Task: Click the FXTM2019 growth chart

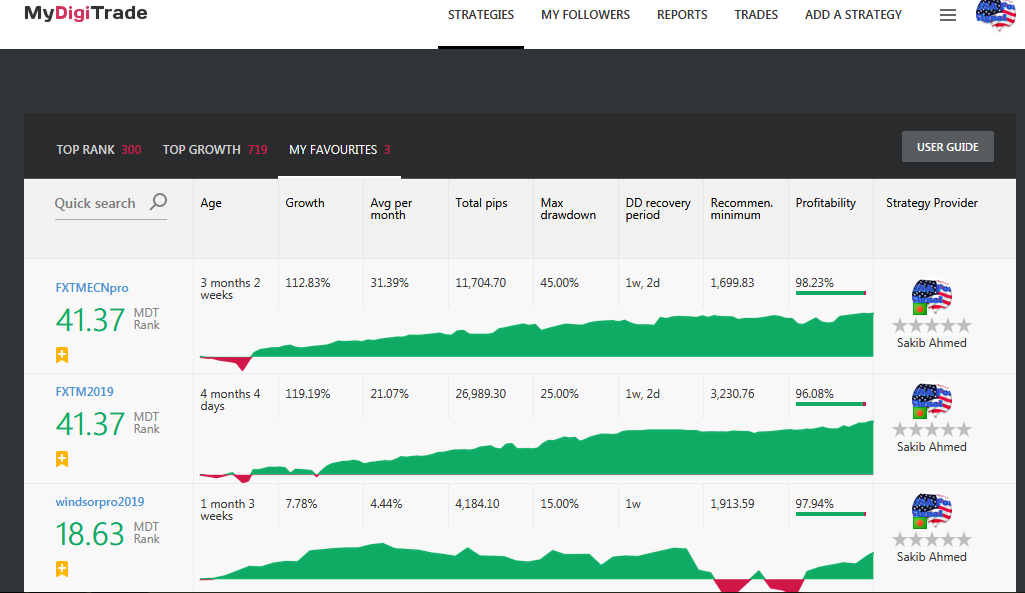Action: tap(536, 451)
